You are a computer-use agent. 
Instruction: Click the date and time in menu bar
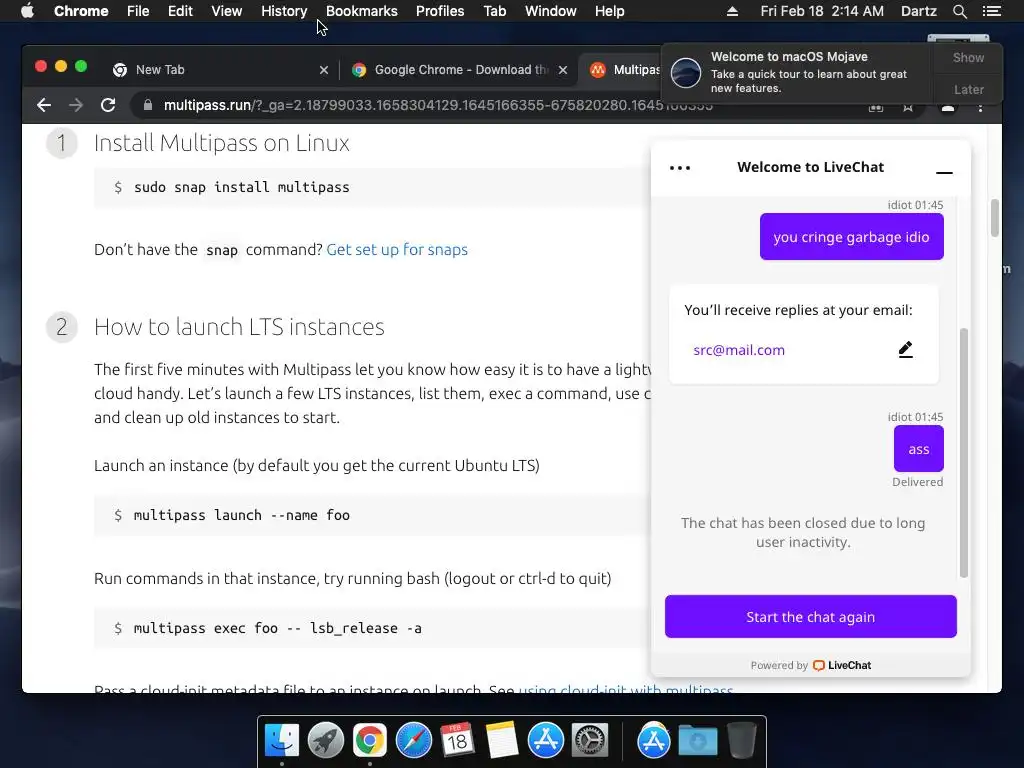coord(822,11)
